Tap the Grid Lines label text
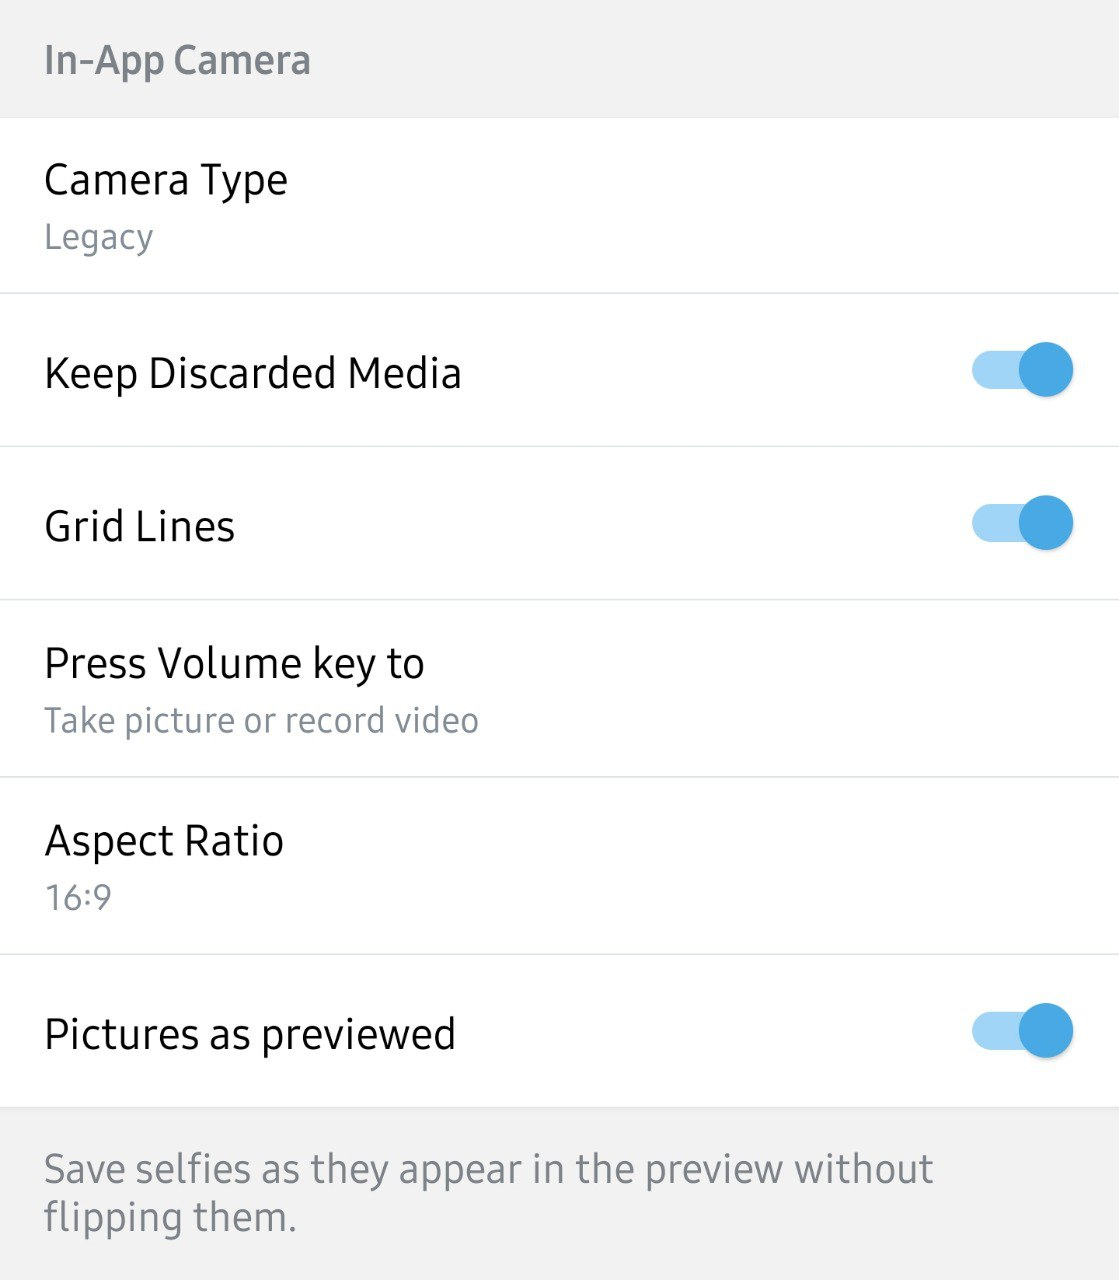1119x1280 pixels. click(139, 527)
